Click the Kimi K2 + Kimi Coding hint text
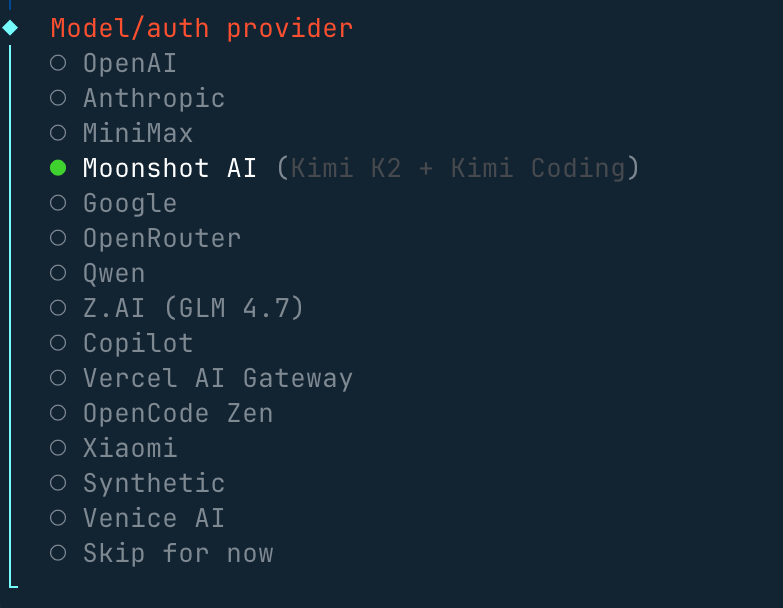 point(458,168)
